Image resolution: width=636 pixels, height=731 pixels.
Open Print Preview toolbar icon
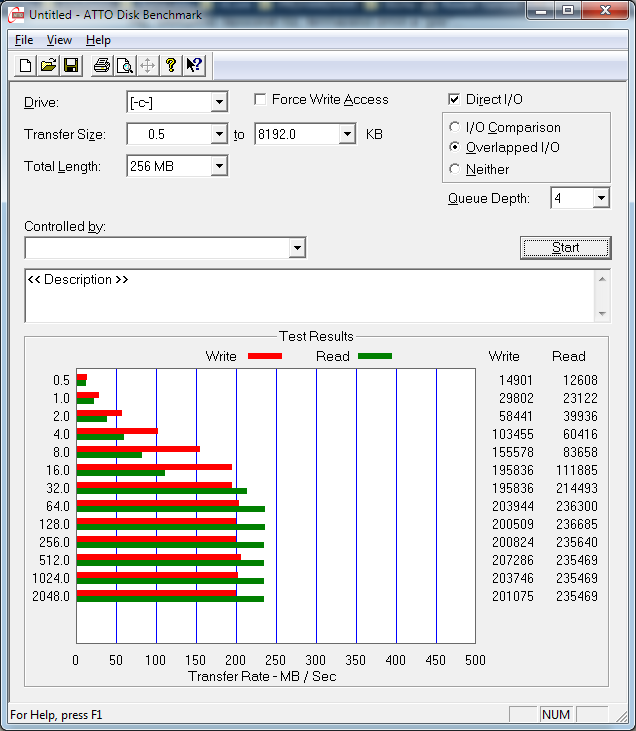tap(124, 65)
